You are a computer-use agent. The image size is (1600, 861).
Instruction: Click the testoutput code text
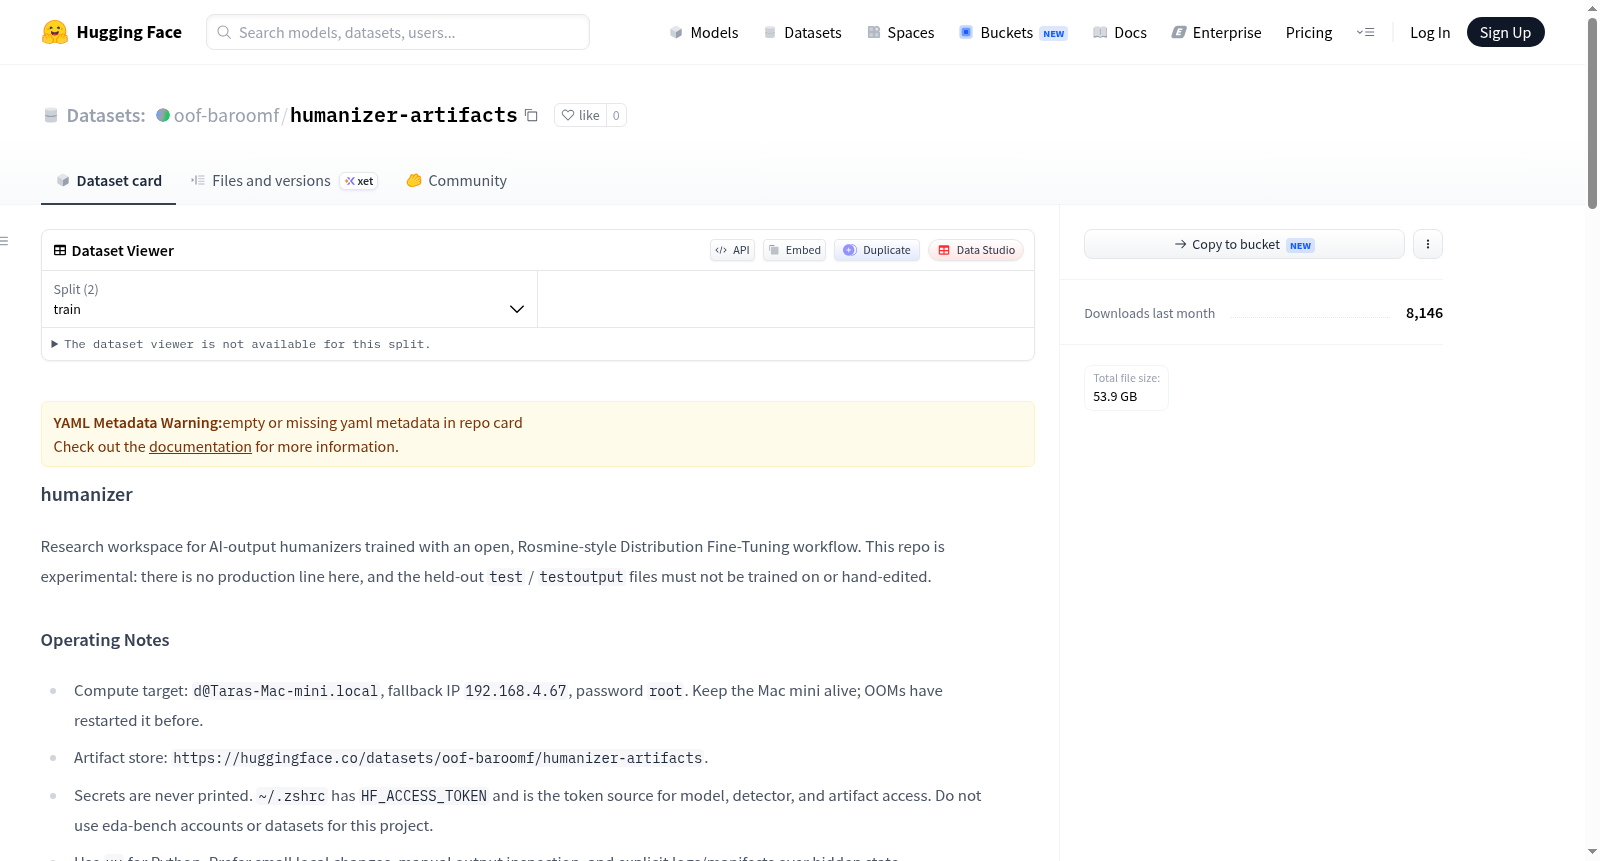tap(581, 577)
